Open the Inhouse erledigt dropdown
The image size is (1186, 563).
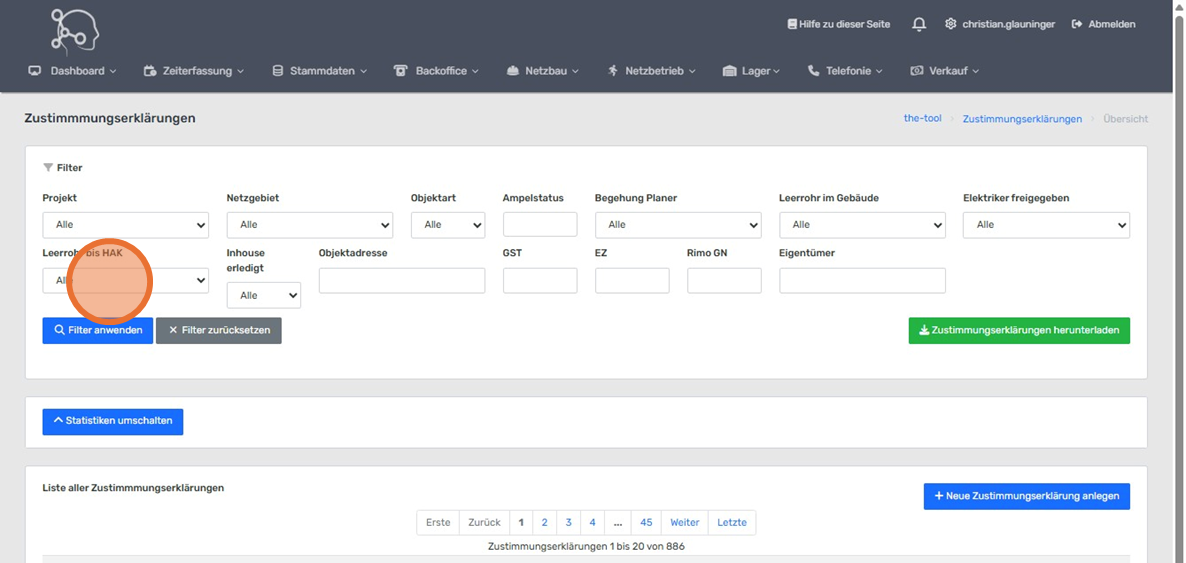(x=263, y=295)
